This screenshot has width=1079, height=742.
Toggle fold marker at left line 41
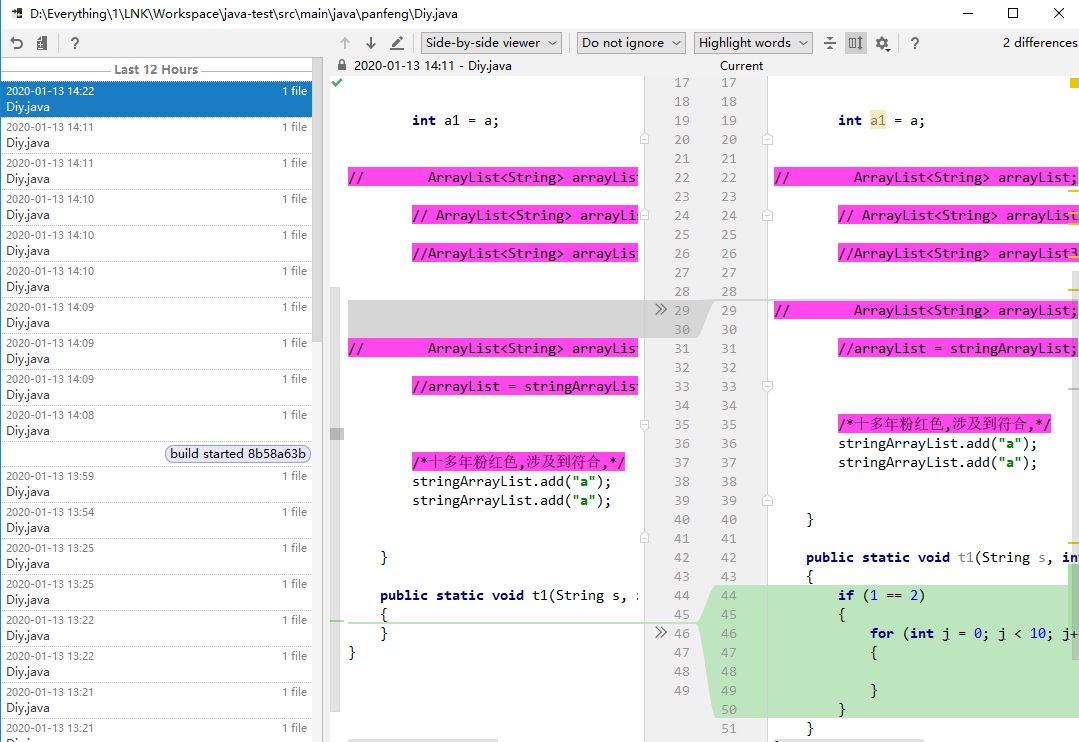click(x=644, y=538)
